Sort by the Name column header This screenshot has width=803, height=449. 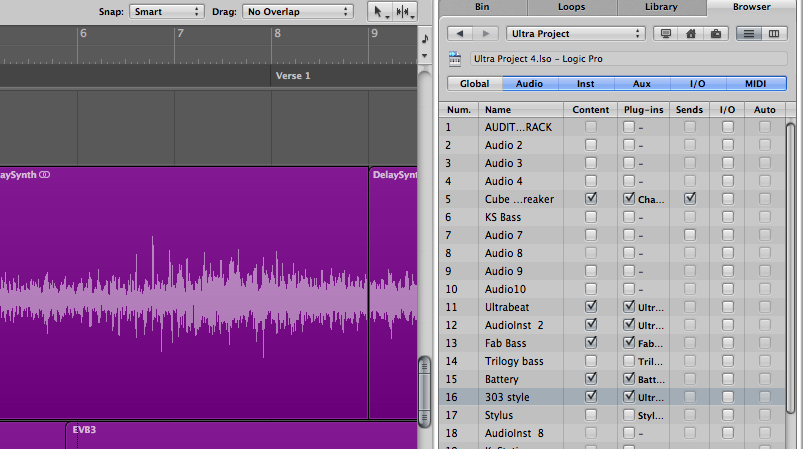(x=521, y=110)
